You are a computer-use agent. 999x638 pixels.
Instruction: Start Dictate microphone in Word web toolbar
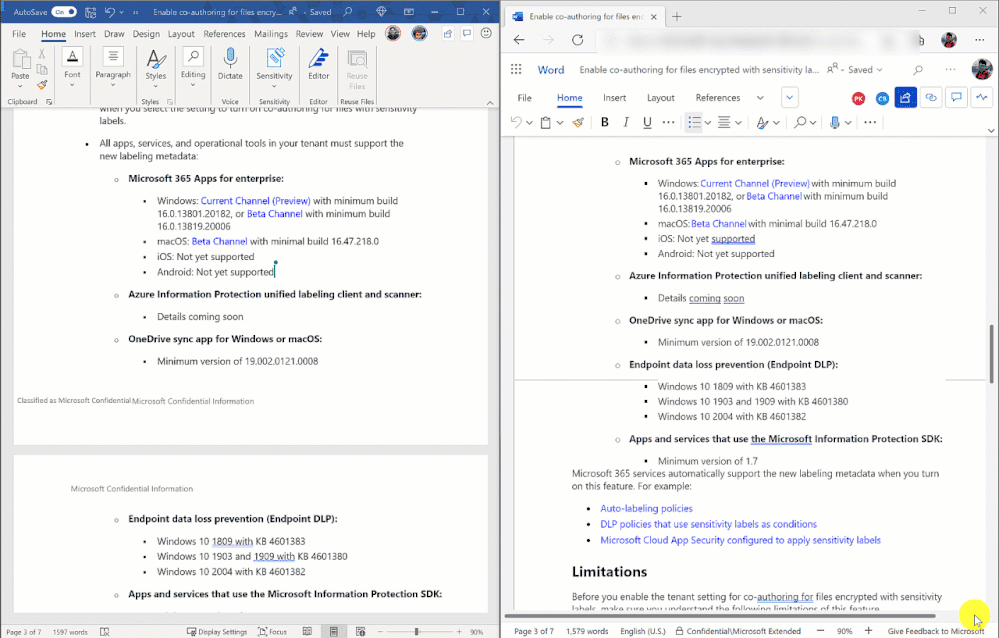(x=835, y=122)
